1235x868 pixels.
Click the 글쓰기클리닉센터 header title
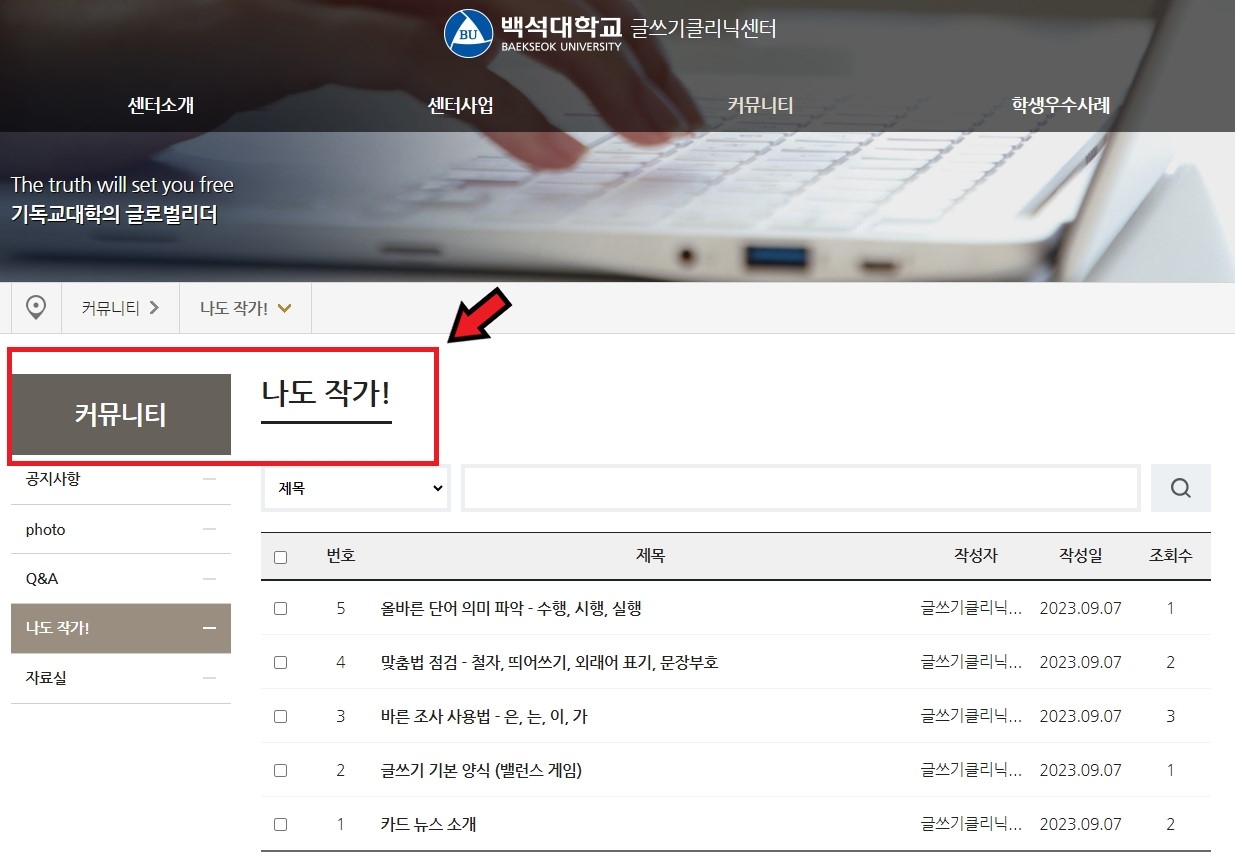coord(703,28)
